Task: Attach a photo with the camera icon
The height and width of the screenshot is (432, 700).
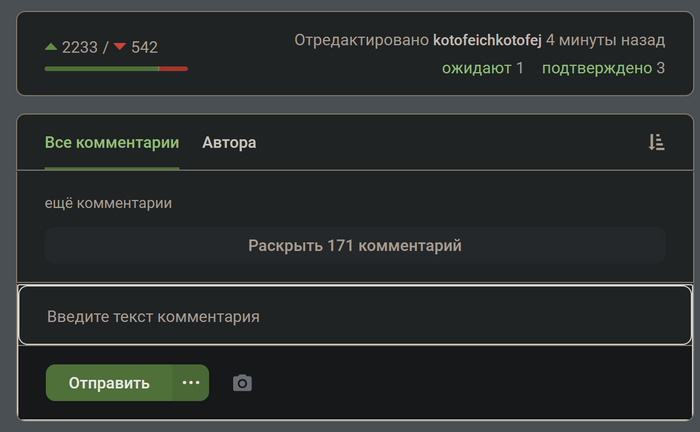Action: coord(242,383)
